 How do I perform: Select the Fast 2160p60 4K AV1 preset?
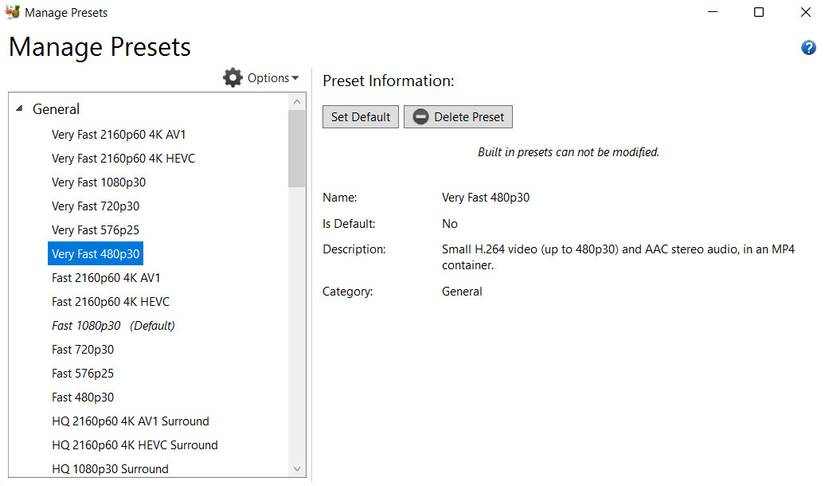[106, 278]
